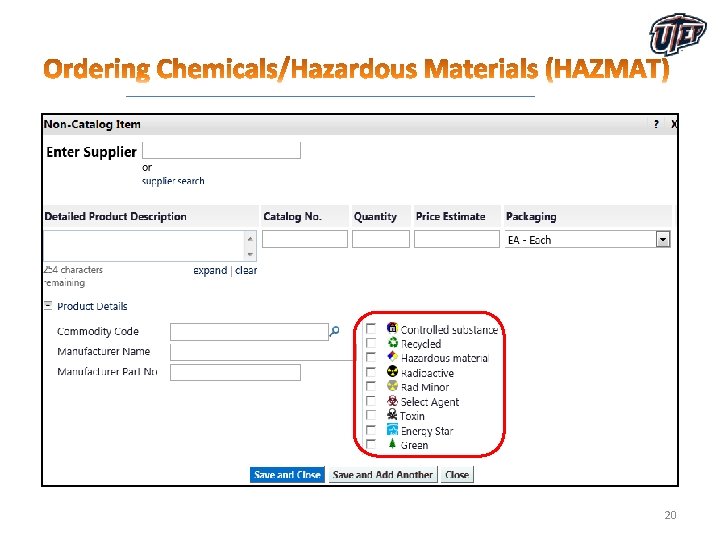This screenshot has width=720, height=540.
Task: Open commodity code search magnifier
Action: [x=335, y=331]
